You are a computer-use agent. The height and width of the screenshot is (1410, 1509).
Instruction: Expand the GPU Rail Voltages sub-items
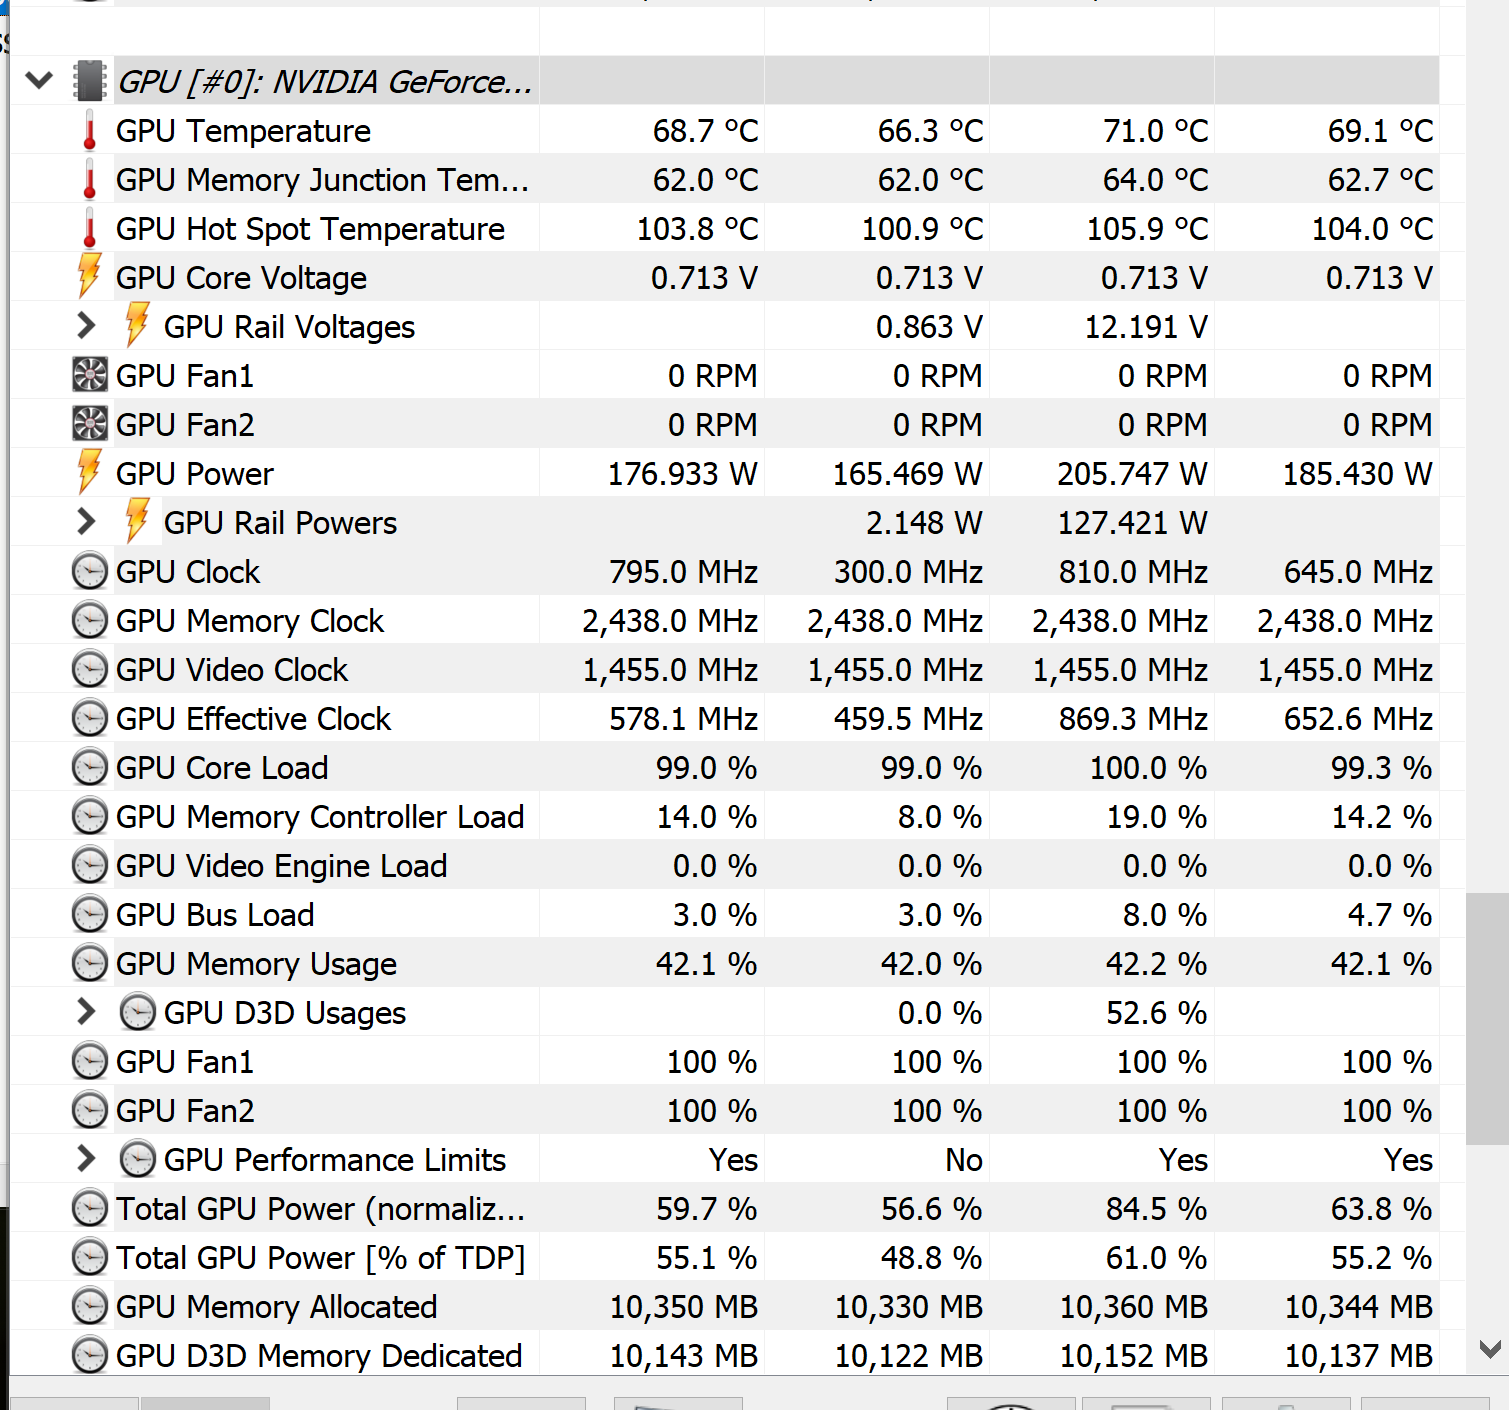click(x=87, y=326)
